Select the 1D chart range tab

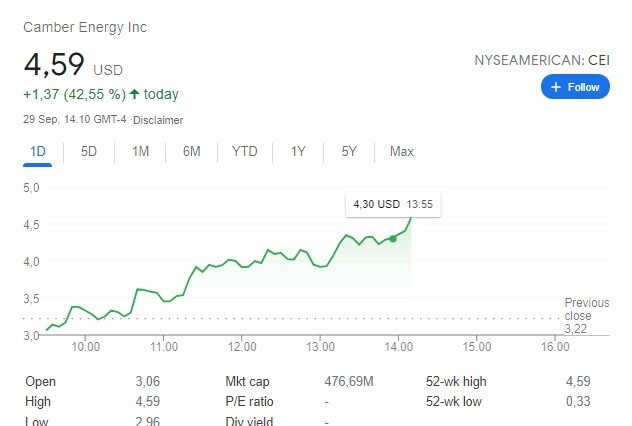click(x=39, y=152)
